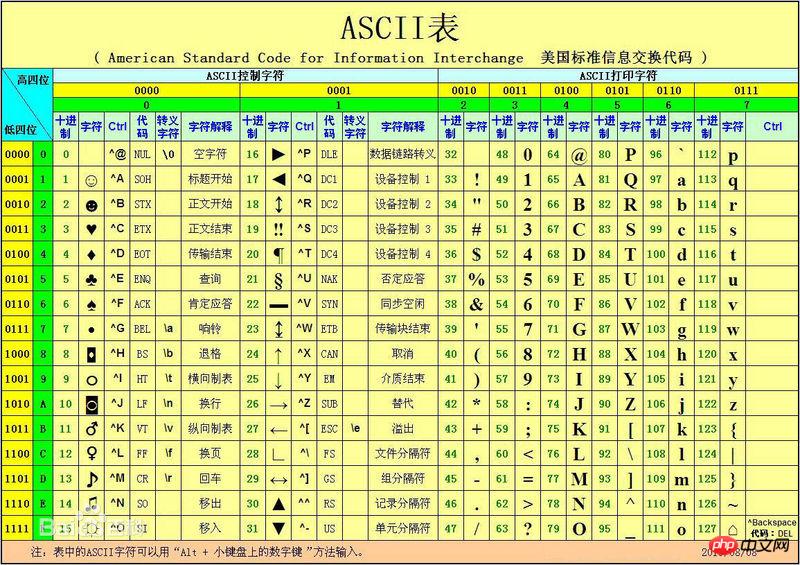
Task: Click the 'FF' code cell
Action: 142,454
